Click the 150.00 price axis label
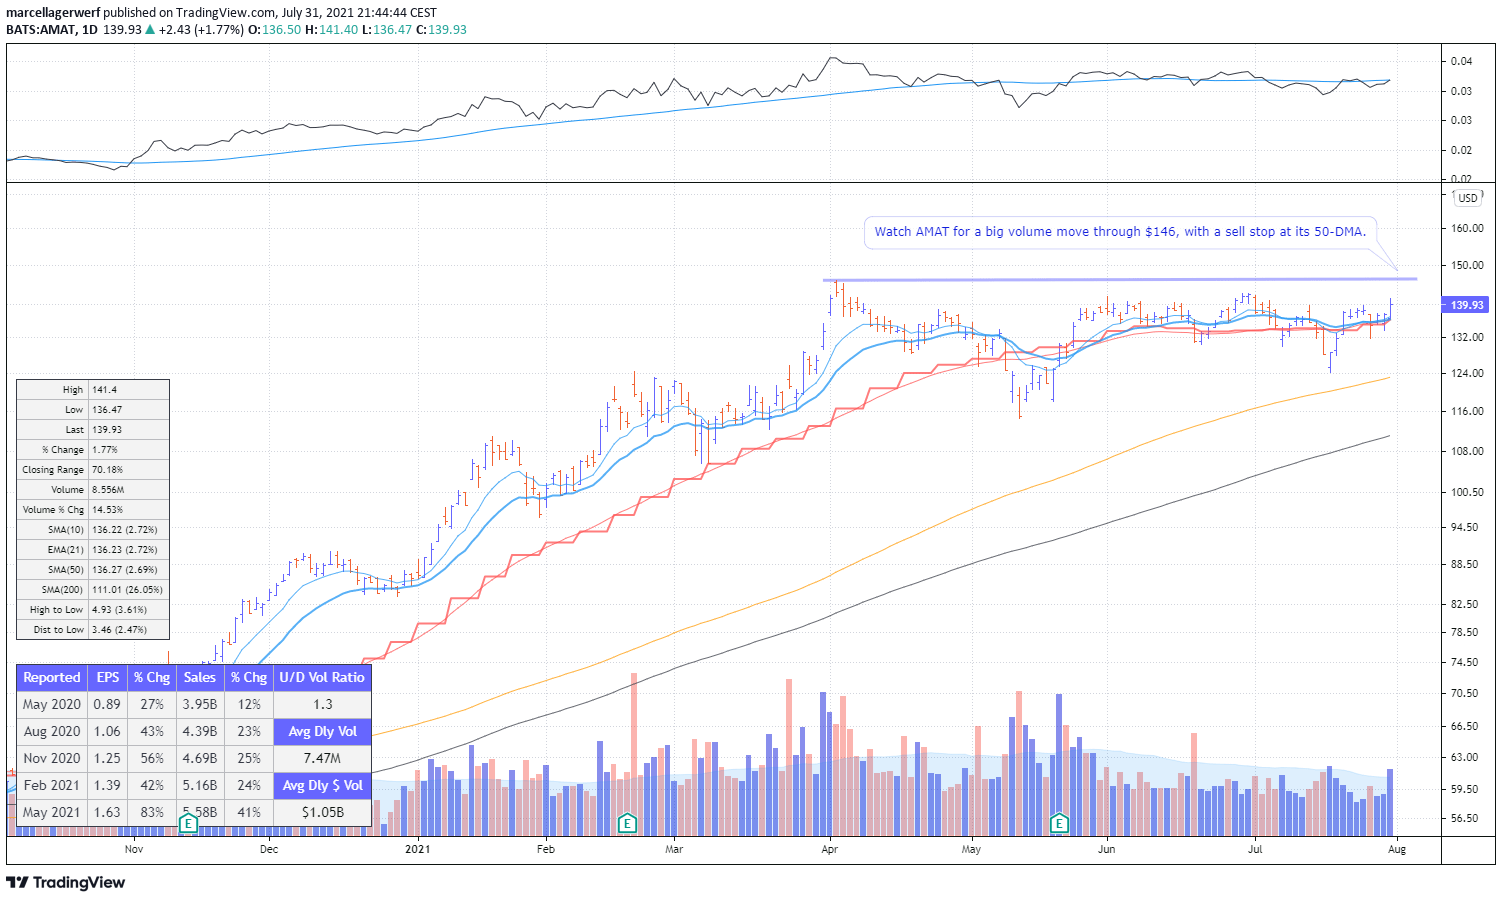This screenshot has height=901, width=1502. coord(1467,265)
